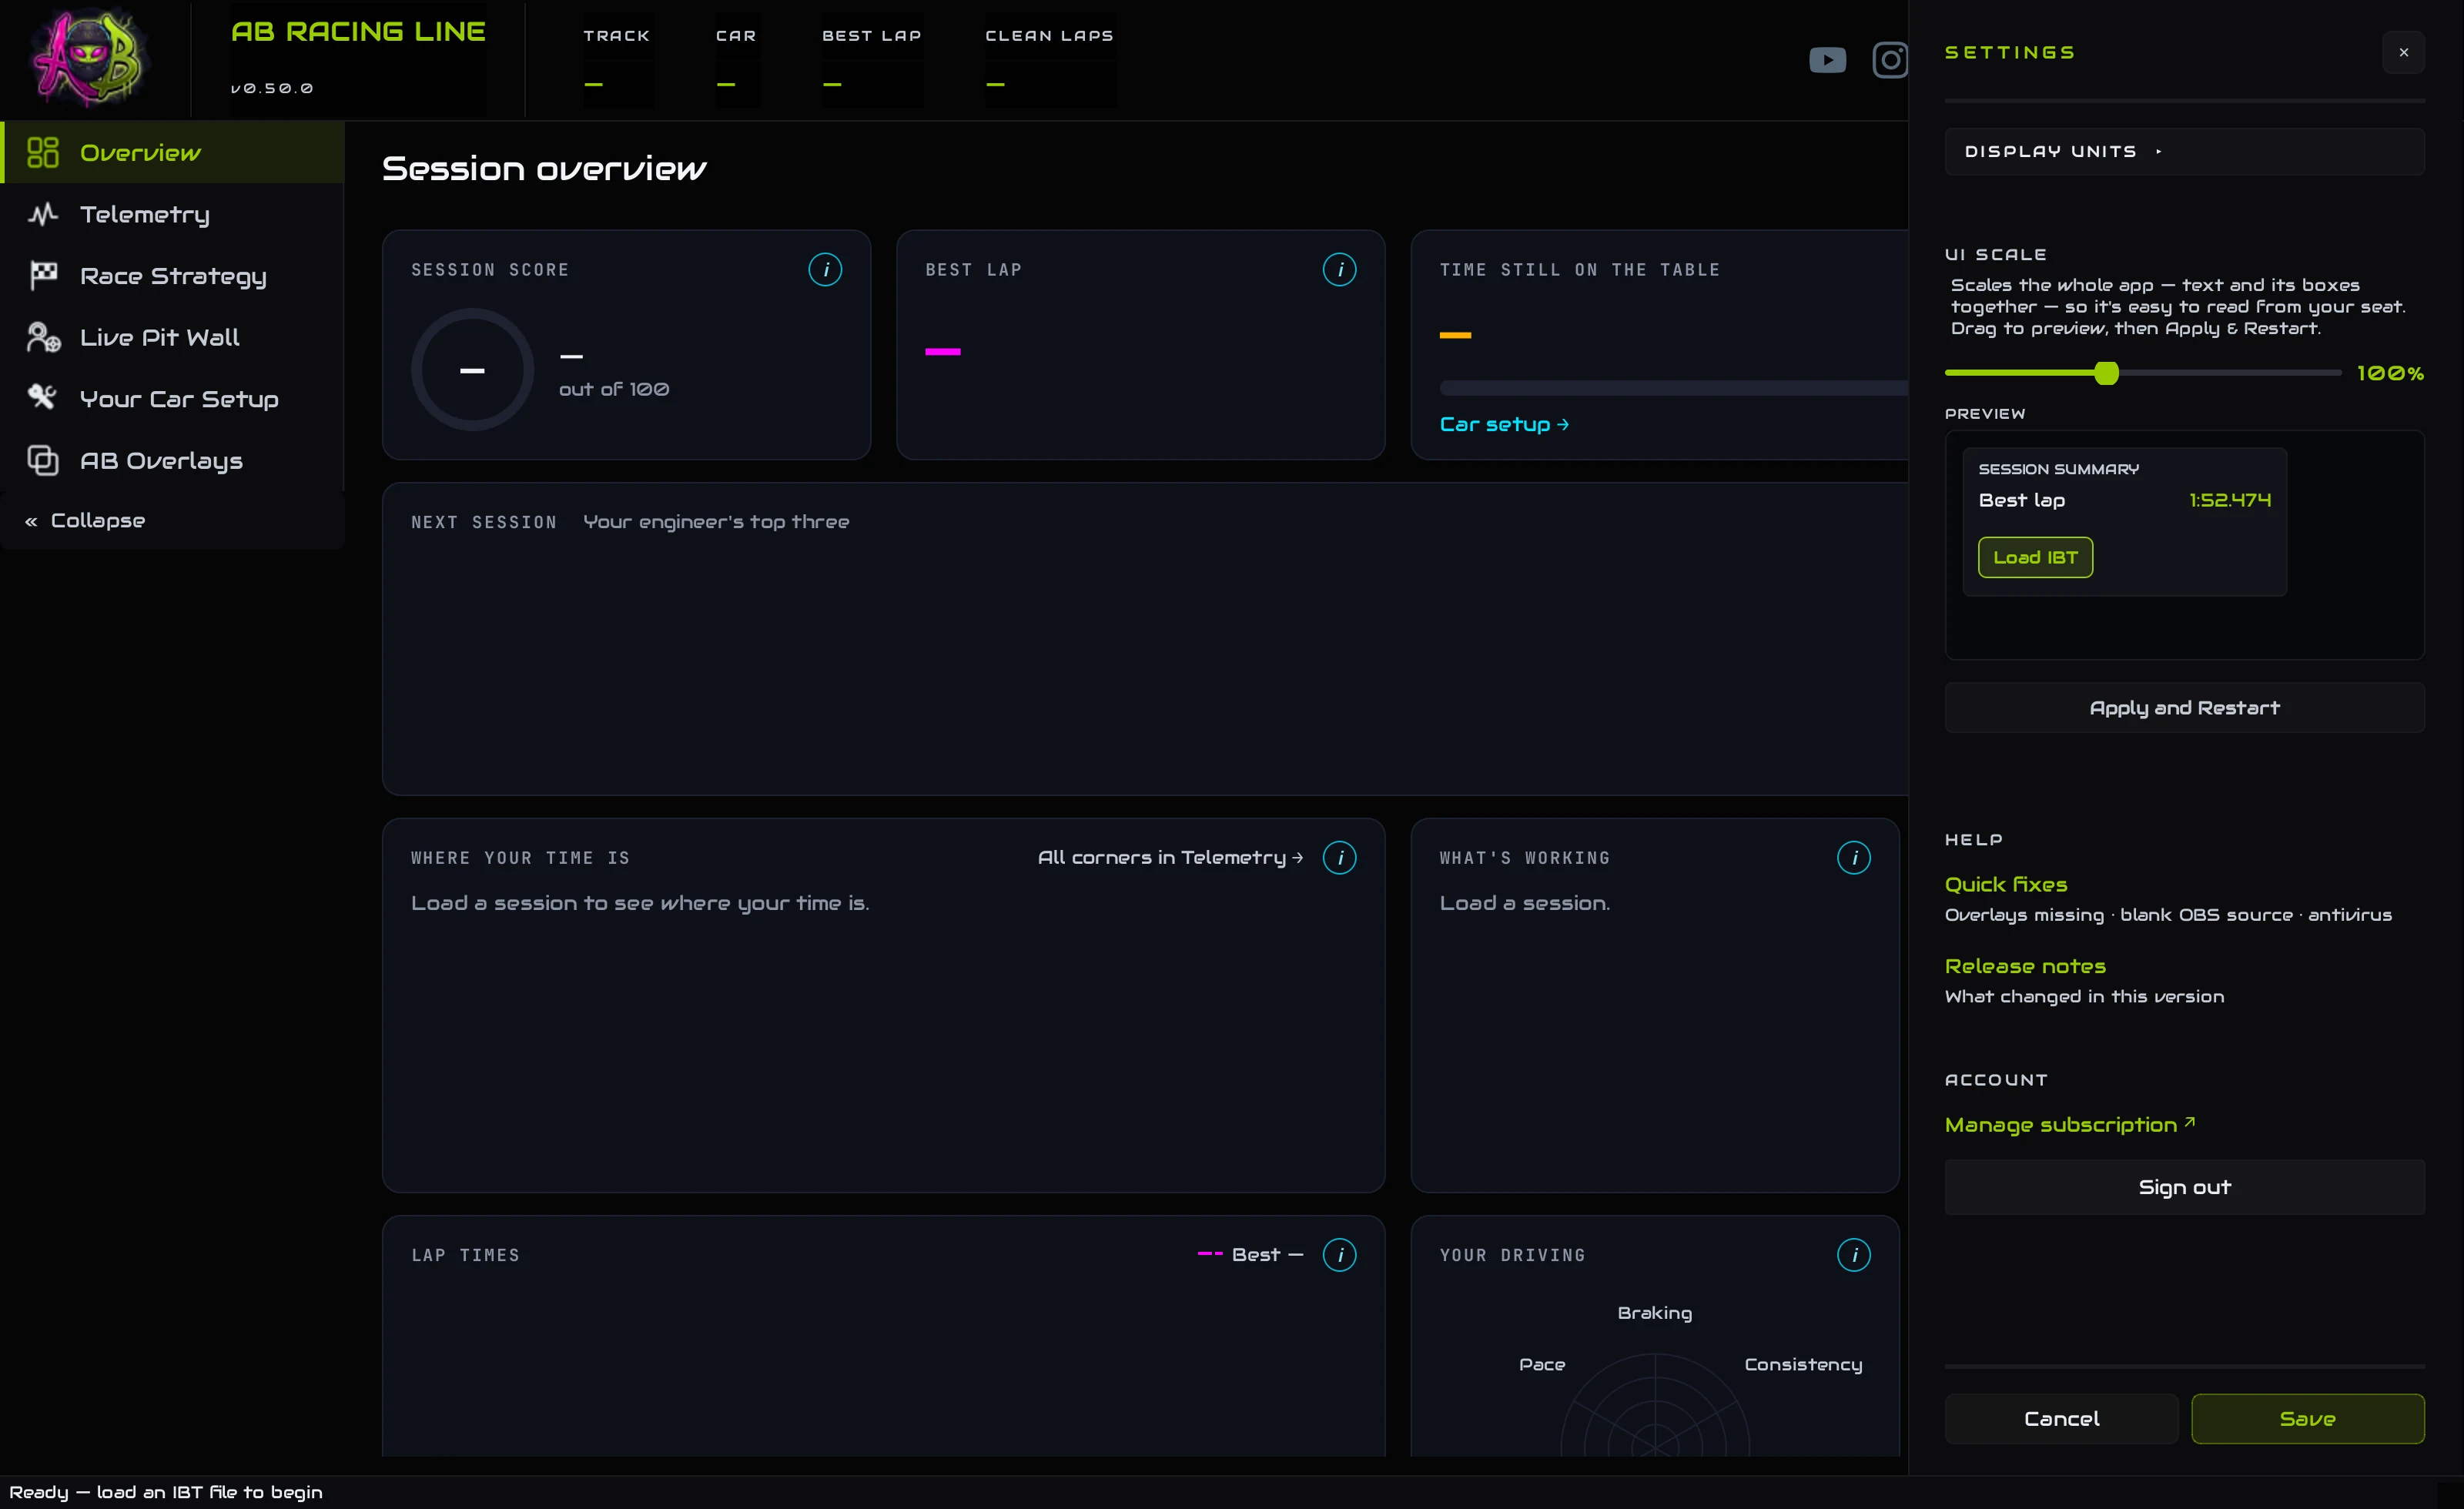2464x1509 pixels.
Task: Show info for Lap Times card
Action: point(1339,1254)
